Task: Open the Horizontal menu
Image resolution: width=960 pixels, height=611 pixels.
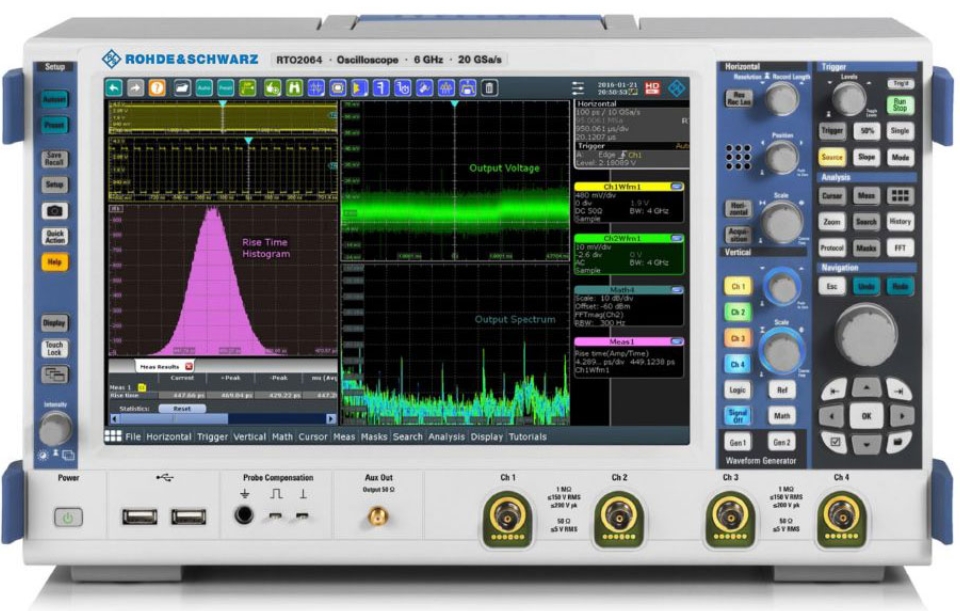Action: pyautogui.click(x=169, y=437)
